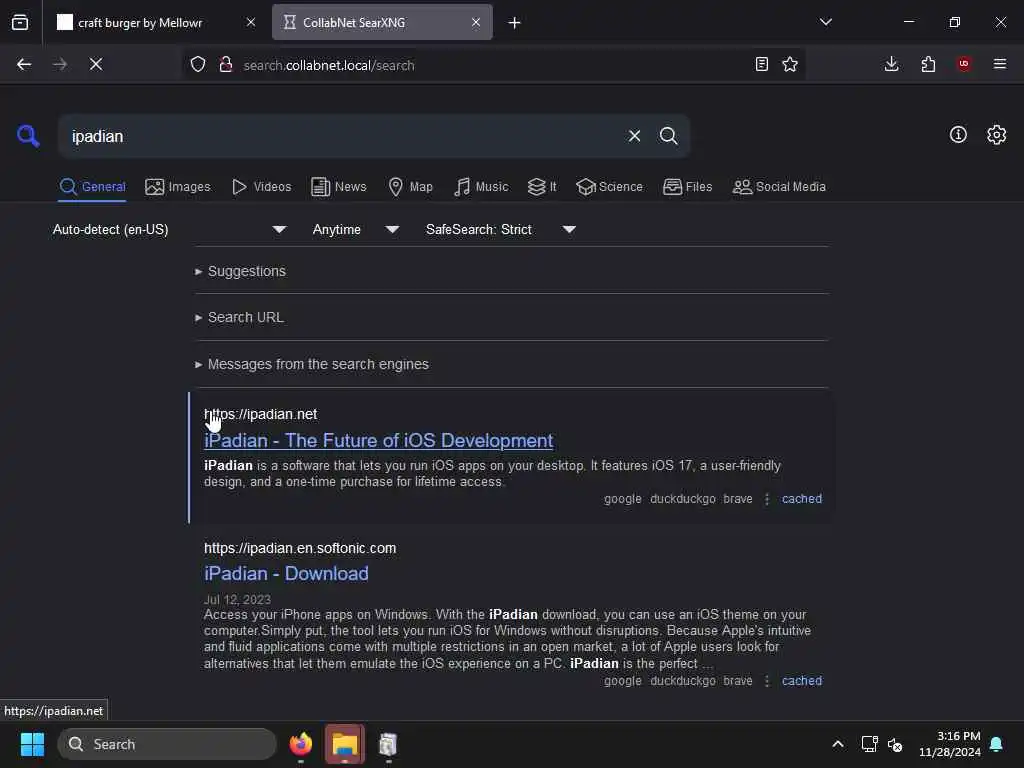This screenshot has width=1024, height=768.
Task: Open the tracking protection shield
Action: click(198, 64)
